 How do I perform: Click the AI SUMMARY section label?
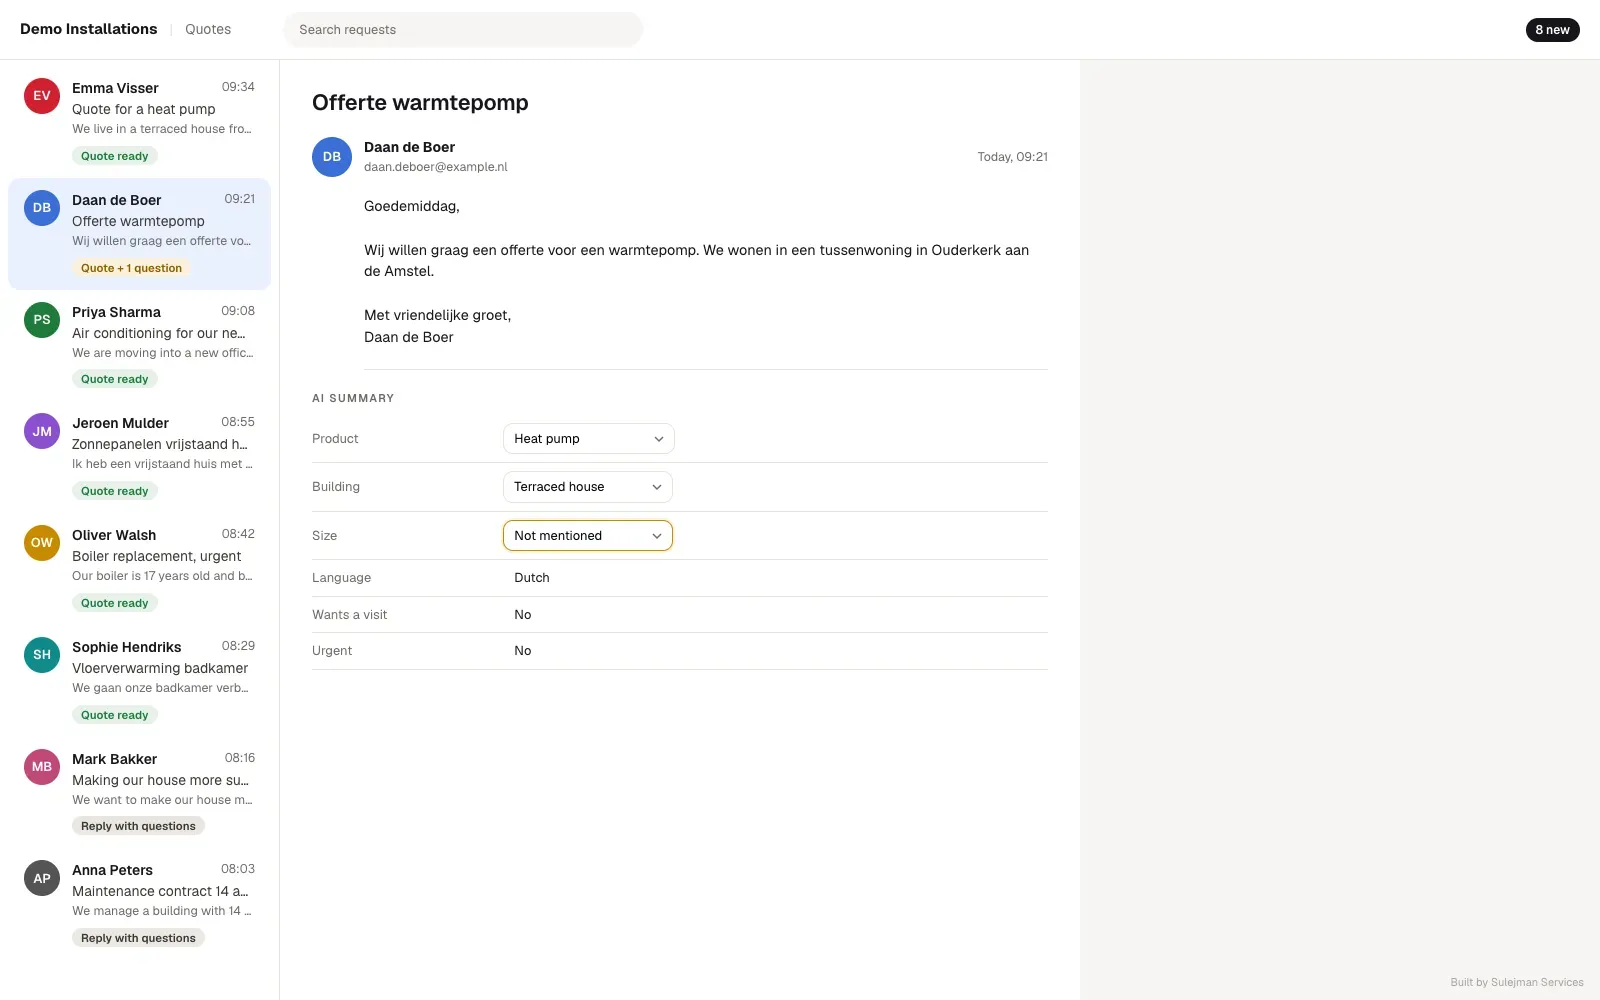pyautogui.click(x=353, y=398)
